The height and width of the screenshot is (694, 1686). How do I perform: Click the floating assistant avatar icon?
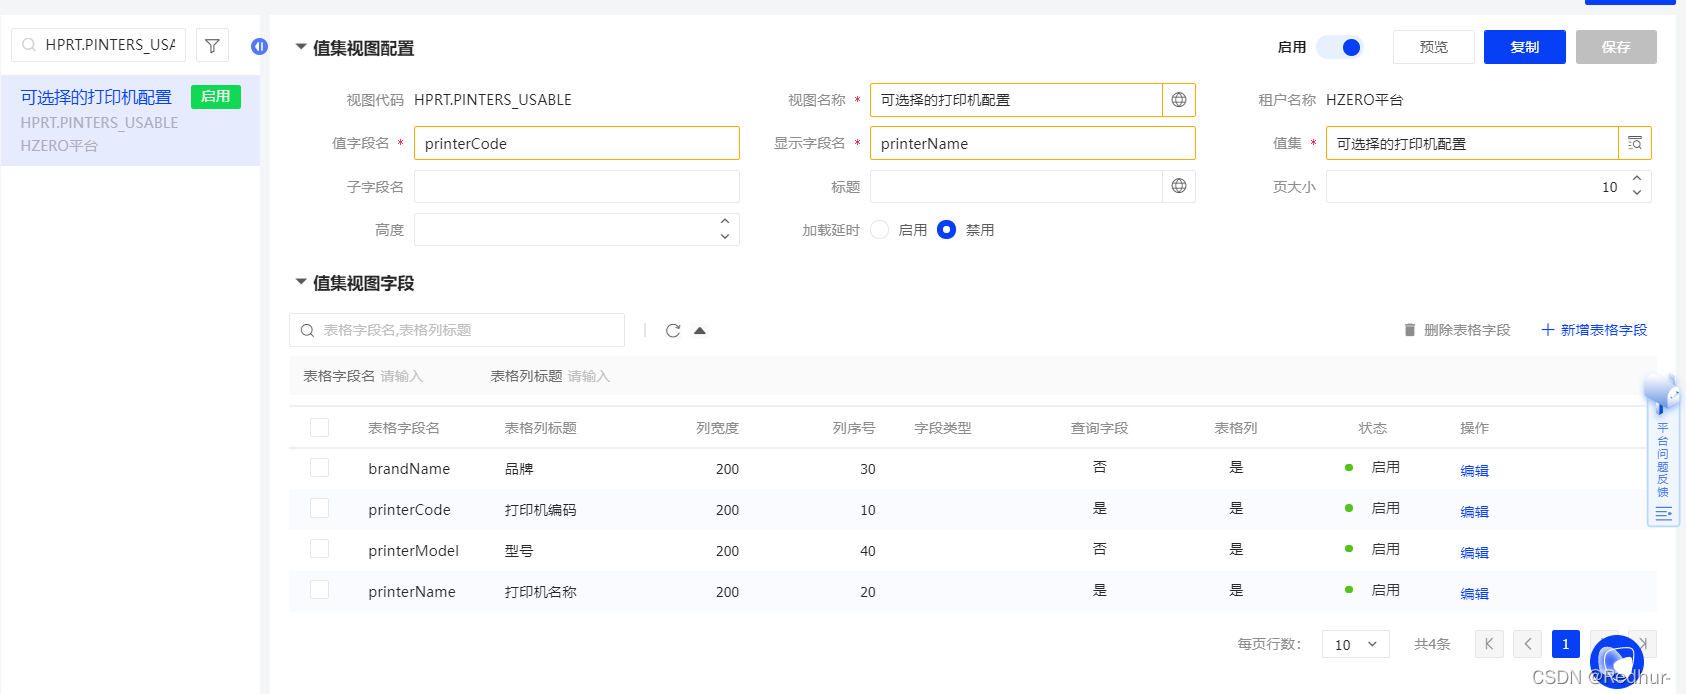click(1617, 661)
